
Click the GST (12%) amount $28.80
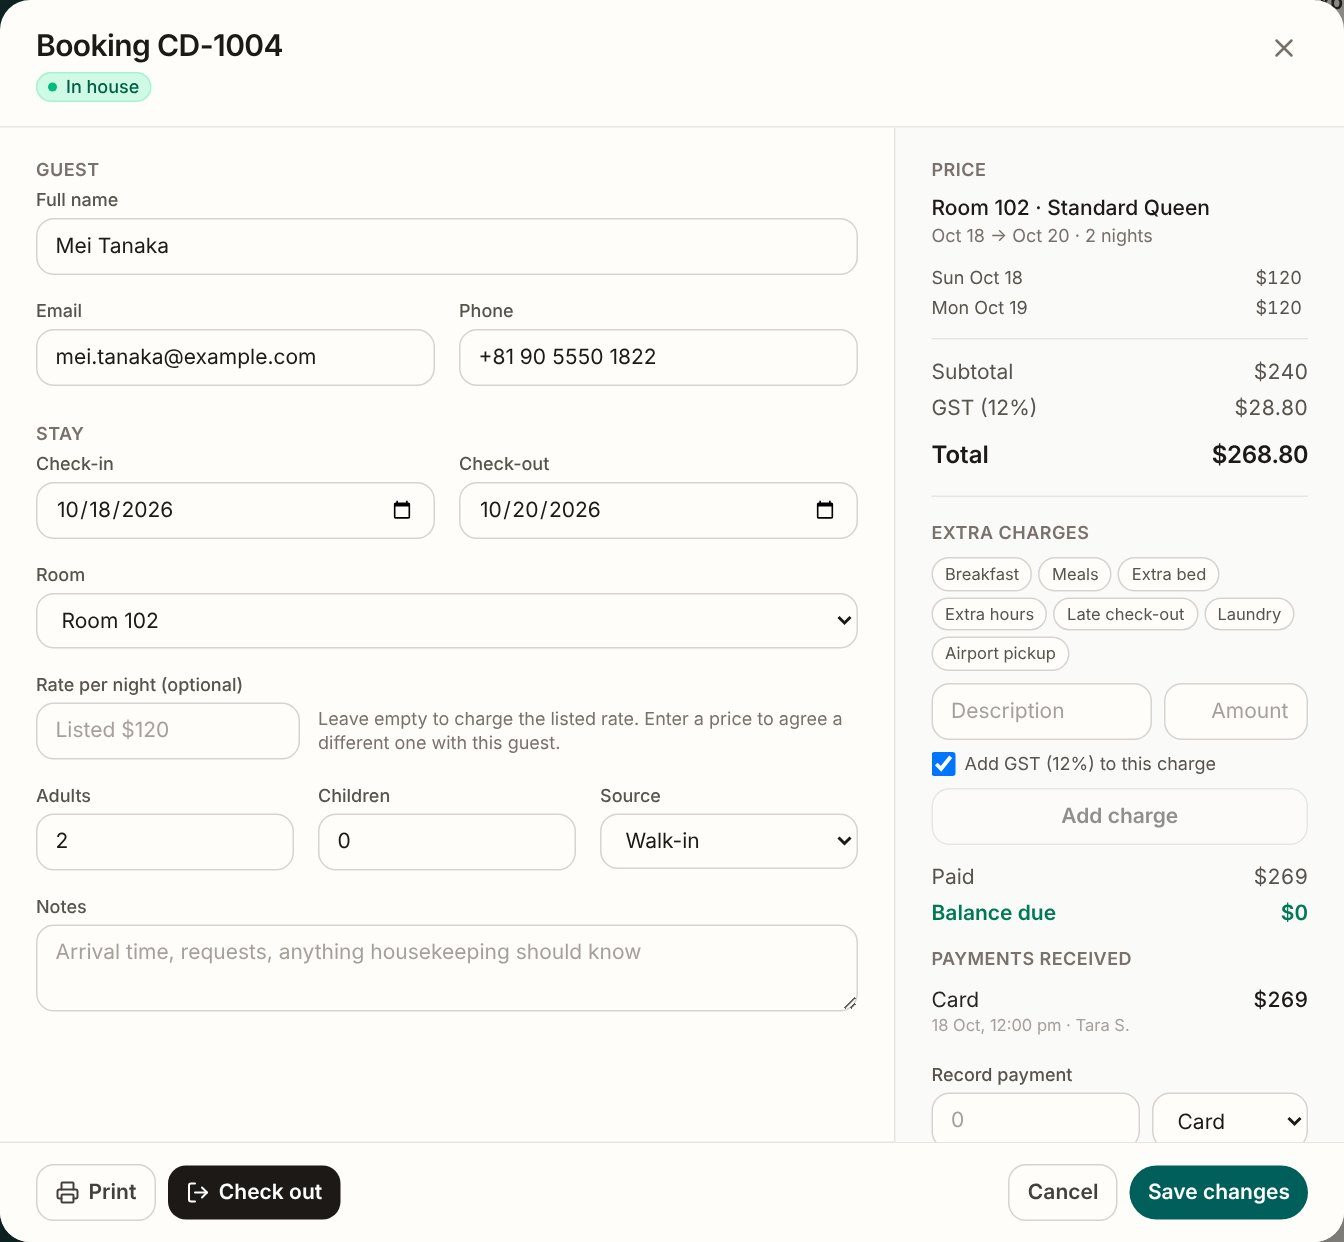(1271, 408)
